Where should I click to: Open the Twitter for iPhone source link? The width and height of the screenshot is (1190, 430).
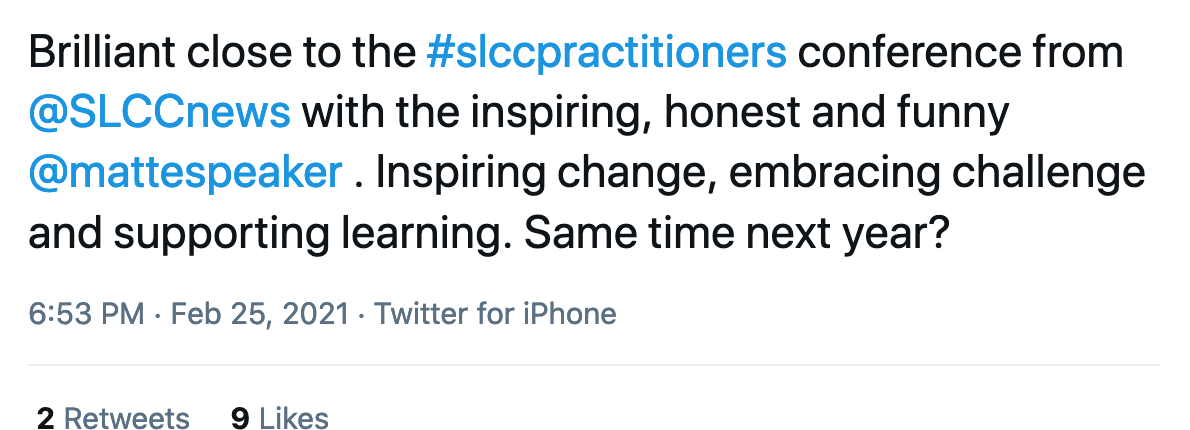click(x=496, y=313)
